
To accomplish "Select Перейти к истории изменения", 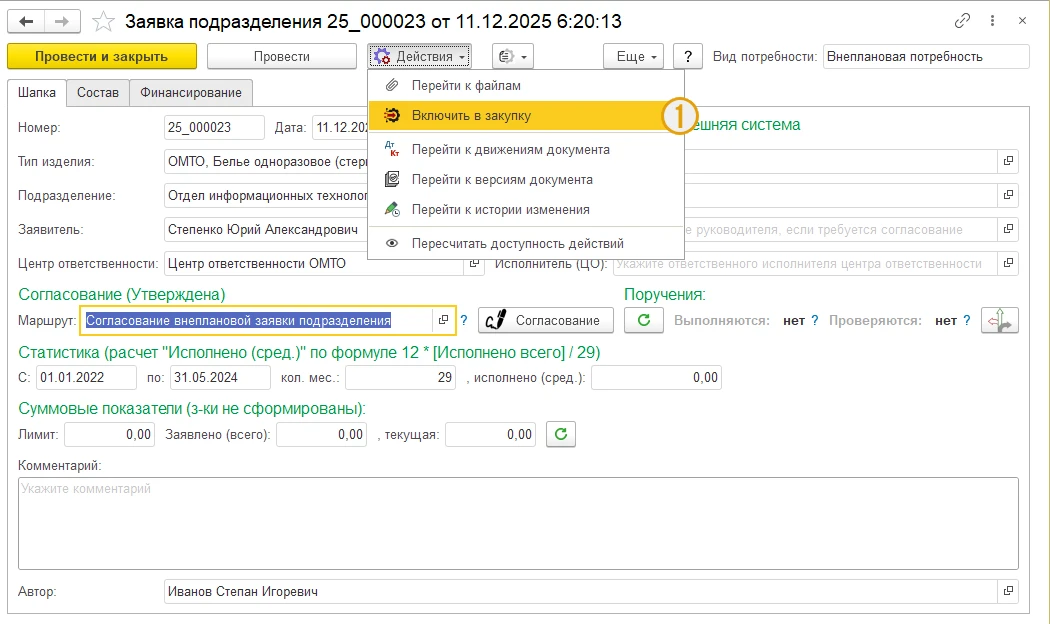I will tap(526, 210).
